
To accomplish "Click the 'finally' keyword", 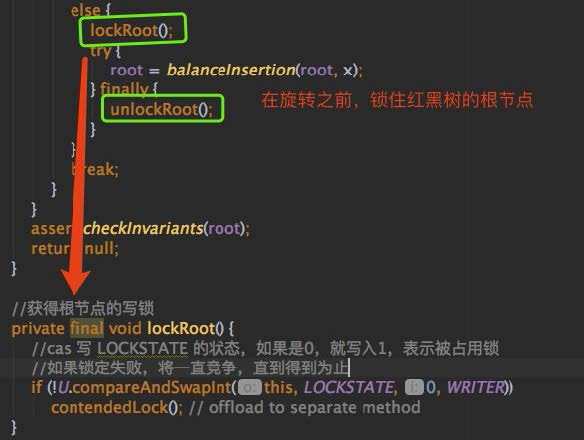I will coord(124,89).
